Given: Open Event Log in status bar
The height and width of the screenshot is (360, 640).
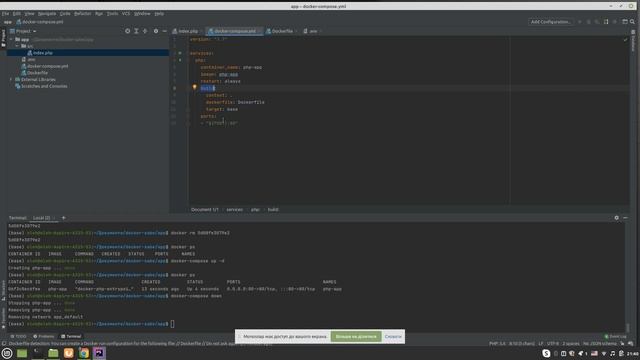Looking at the screenshot, I should pos(616,336).
